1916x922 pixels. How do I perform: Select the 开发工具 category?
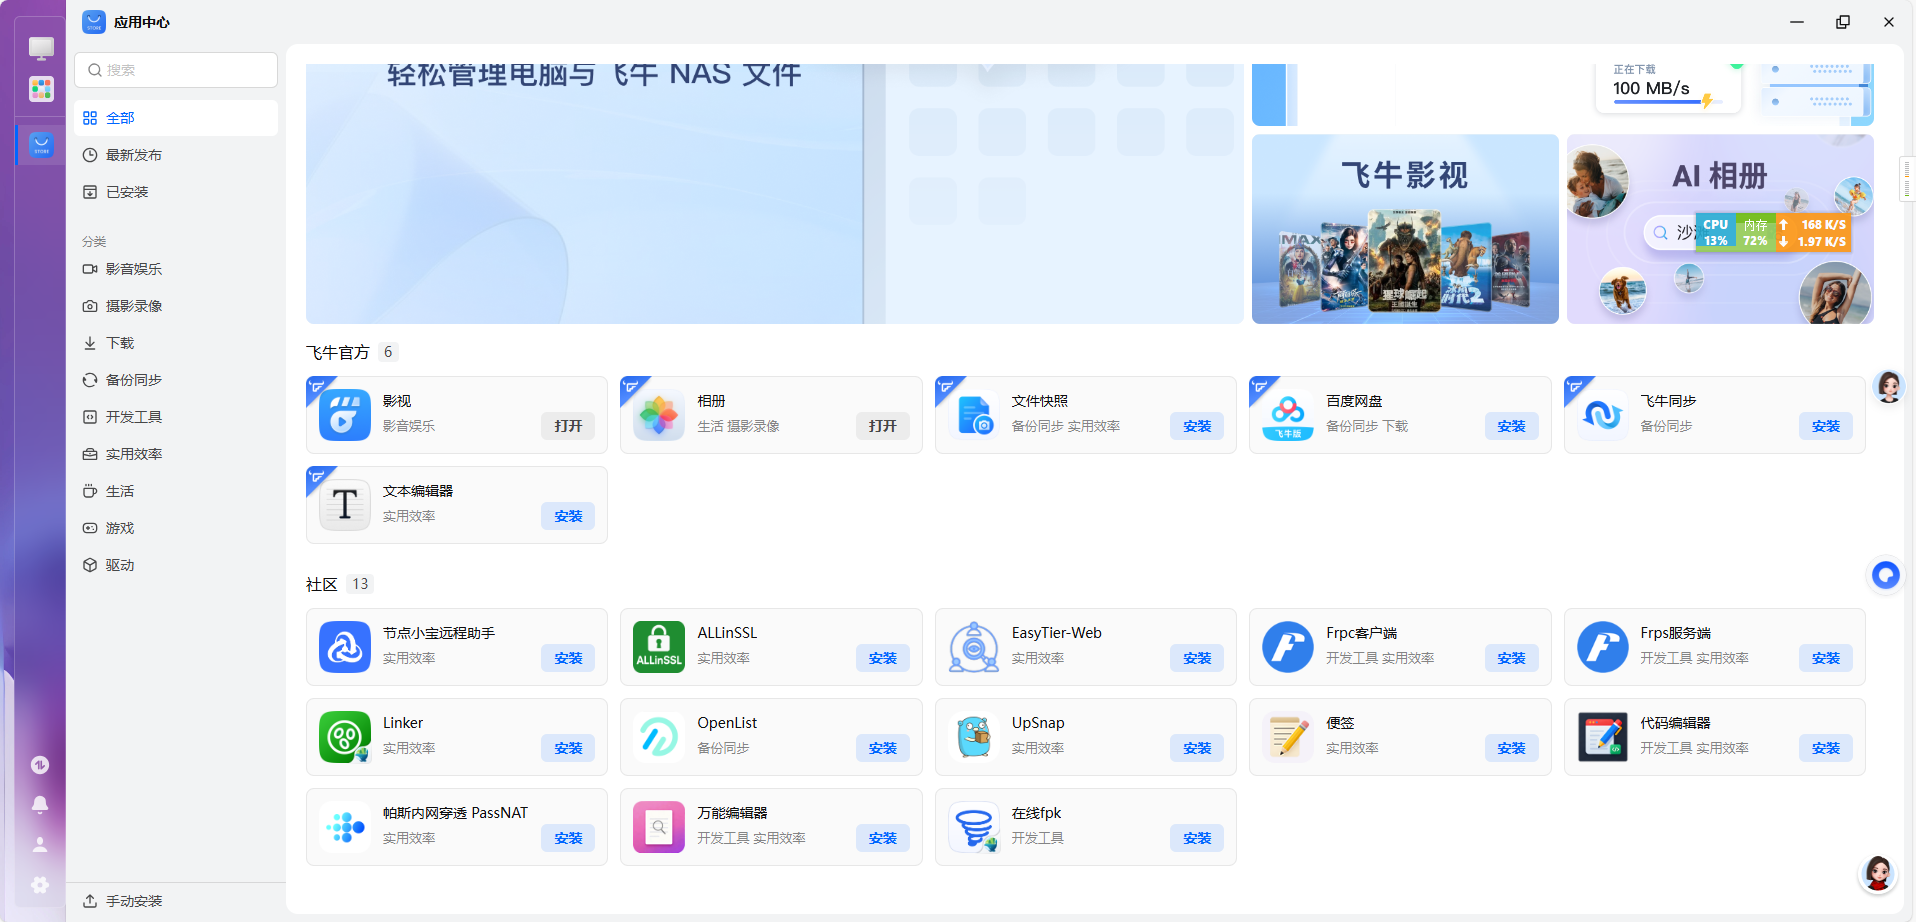click(176, 417)
